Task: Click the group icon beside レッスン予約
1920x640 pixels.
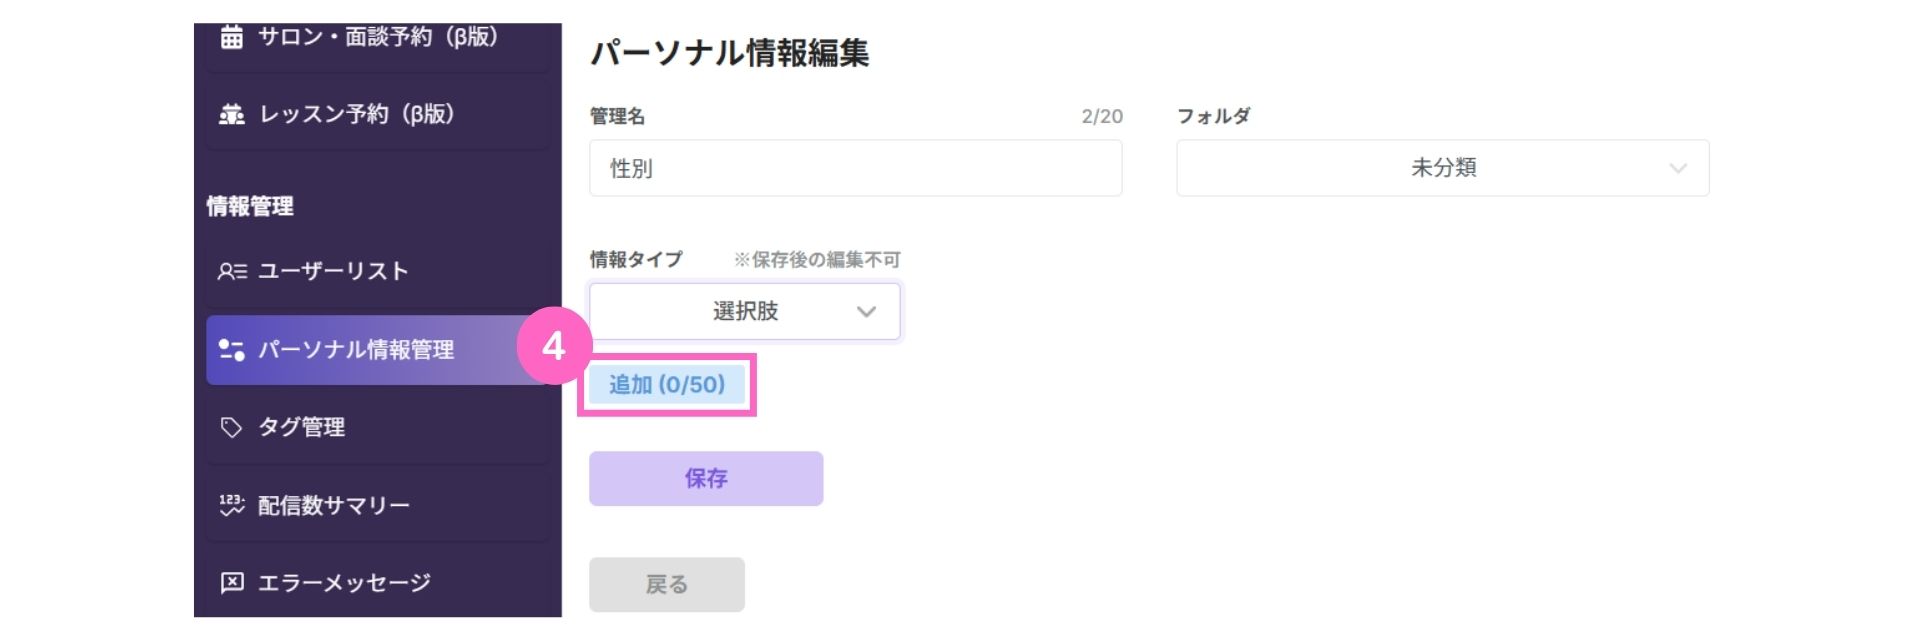Action: click(x=231, y=114)
